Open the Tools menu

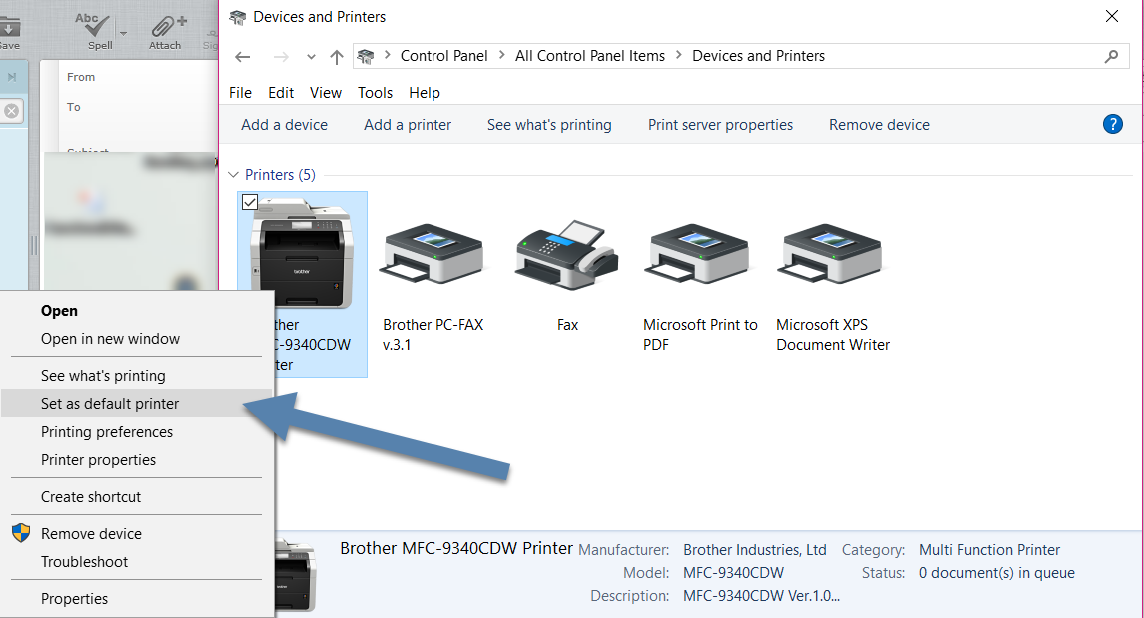click(375, 93)
